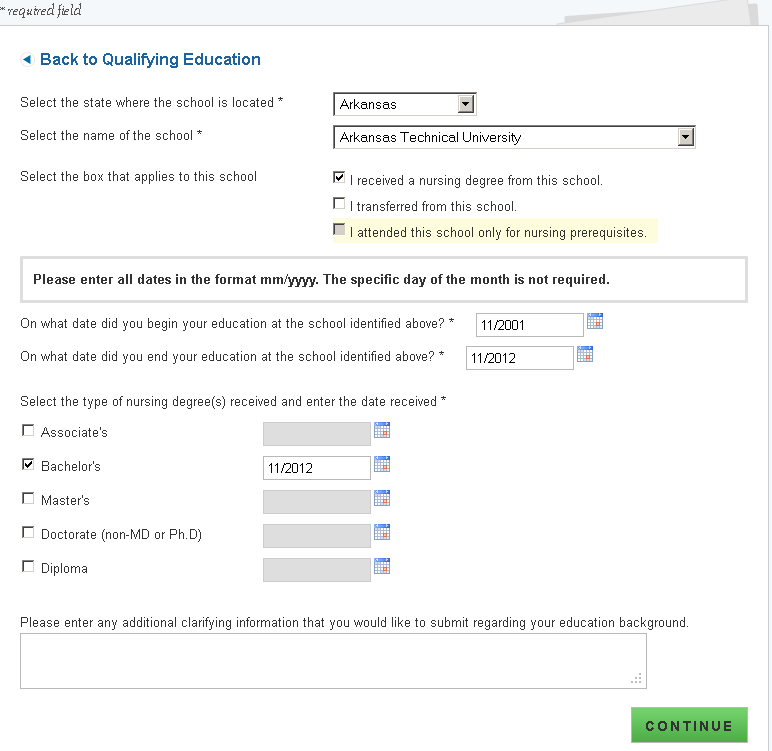Uncheck 'I received a nursing degree' checkbox

point(340,178)
